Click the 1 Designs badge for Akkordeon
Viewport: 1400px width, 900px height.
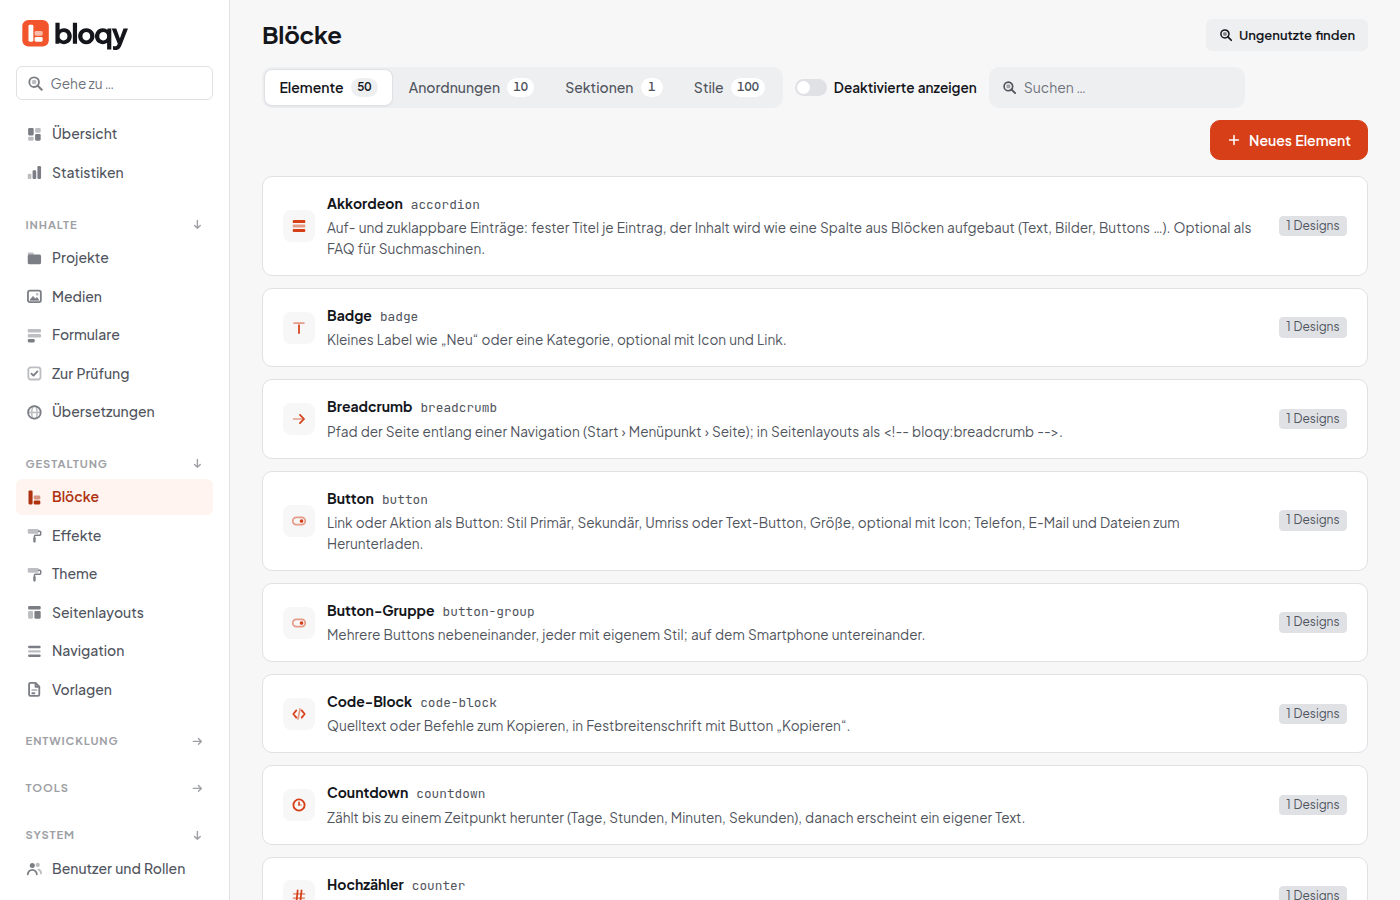coord(1313,226)
